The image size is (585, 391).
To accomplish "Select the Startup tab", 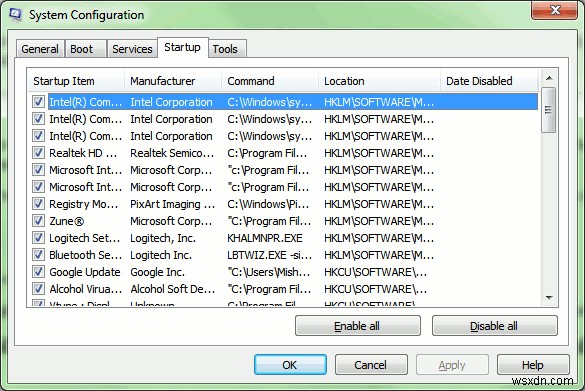I will pos(182,47).
